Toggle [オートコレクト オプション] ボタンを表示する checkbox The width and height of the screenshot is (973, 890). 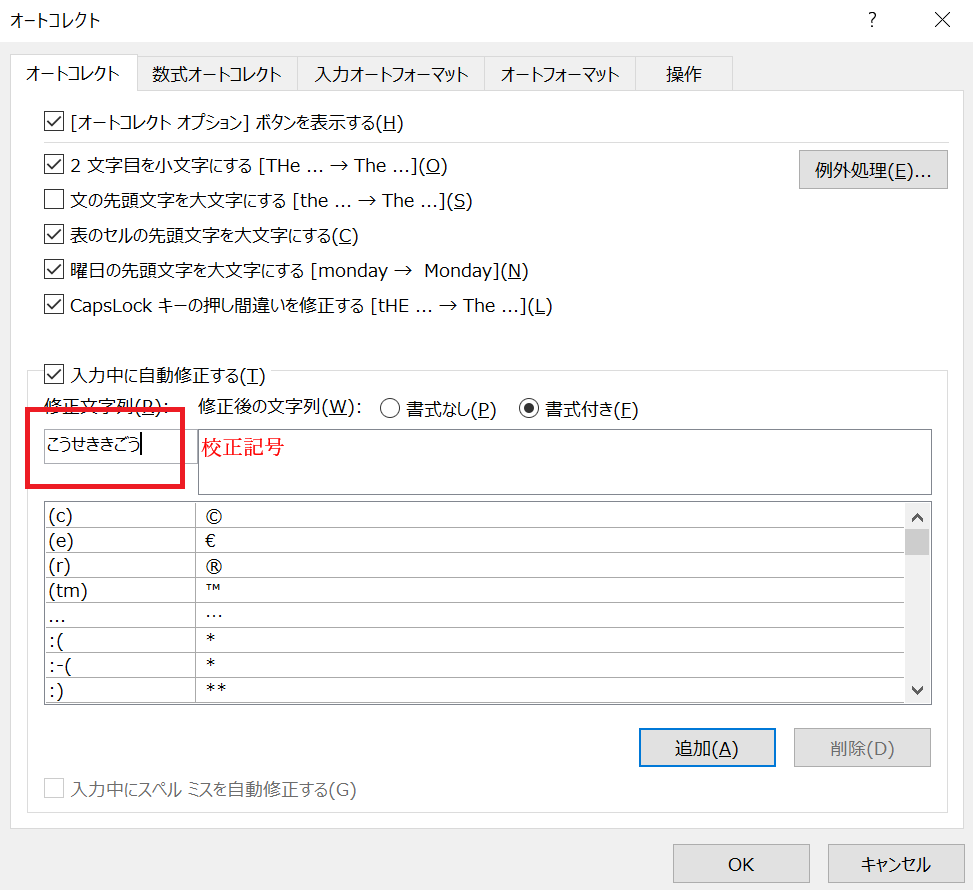point(54,122)
